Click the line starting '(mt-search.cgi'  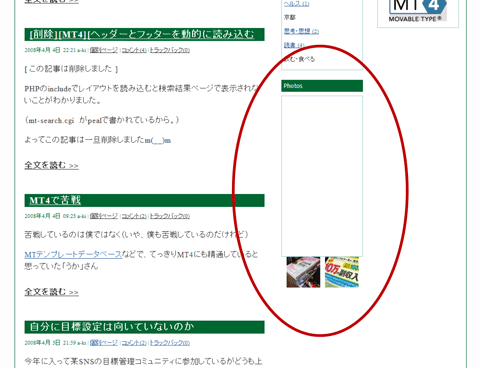(102, 120)
